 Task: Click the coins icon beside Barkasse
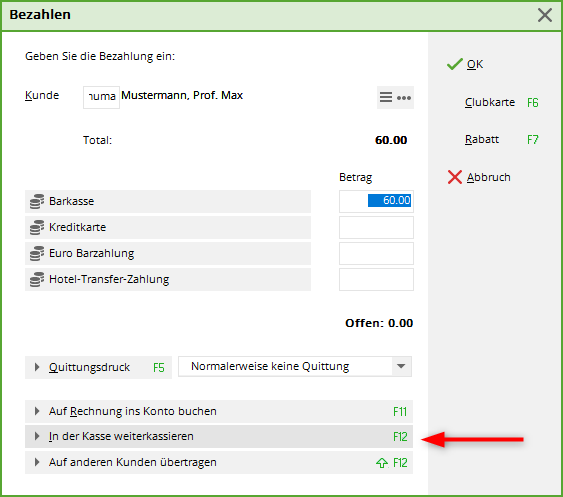tap(37, 201)
